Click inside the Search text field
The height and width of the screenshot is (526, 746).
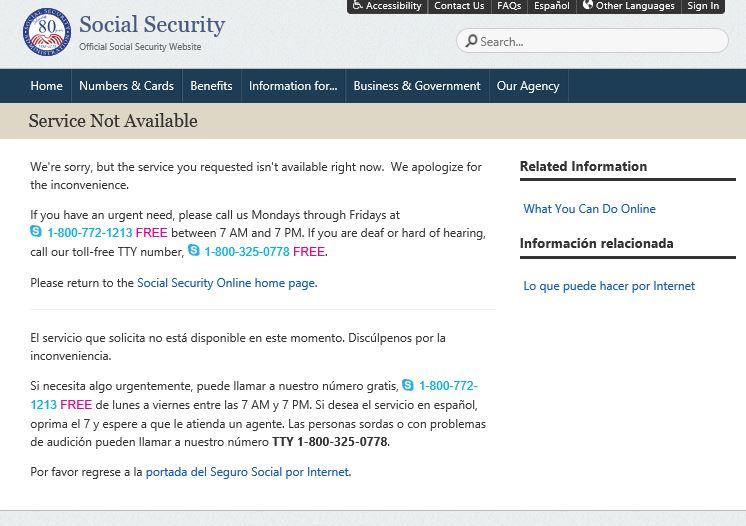point(600,41)
